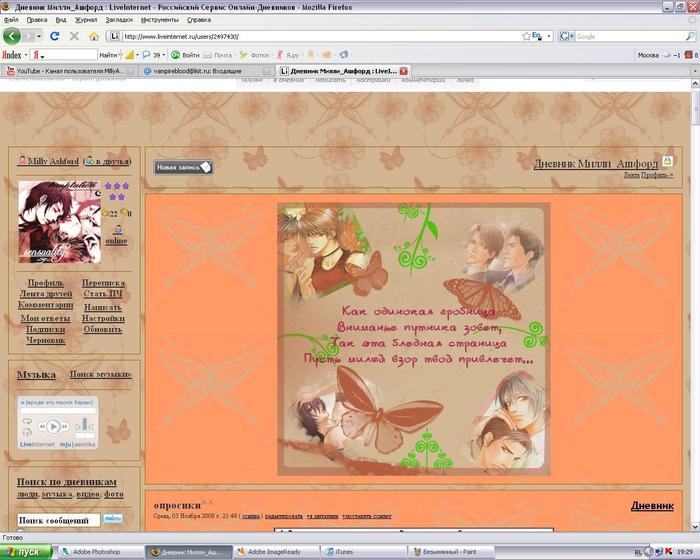Close the Дневник Милли_Ашфорд tab
700x560 pixels.
[404, 71]
